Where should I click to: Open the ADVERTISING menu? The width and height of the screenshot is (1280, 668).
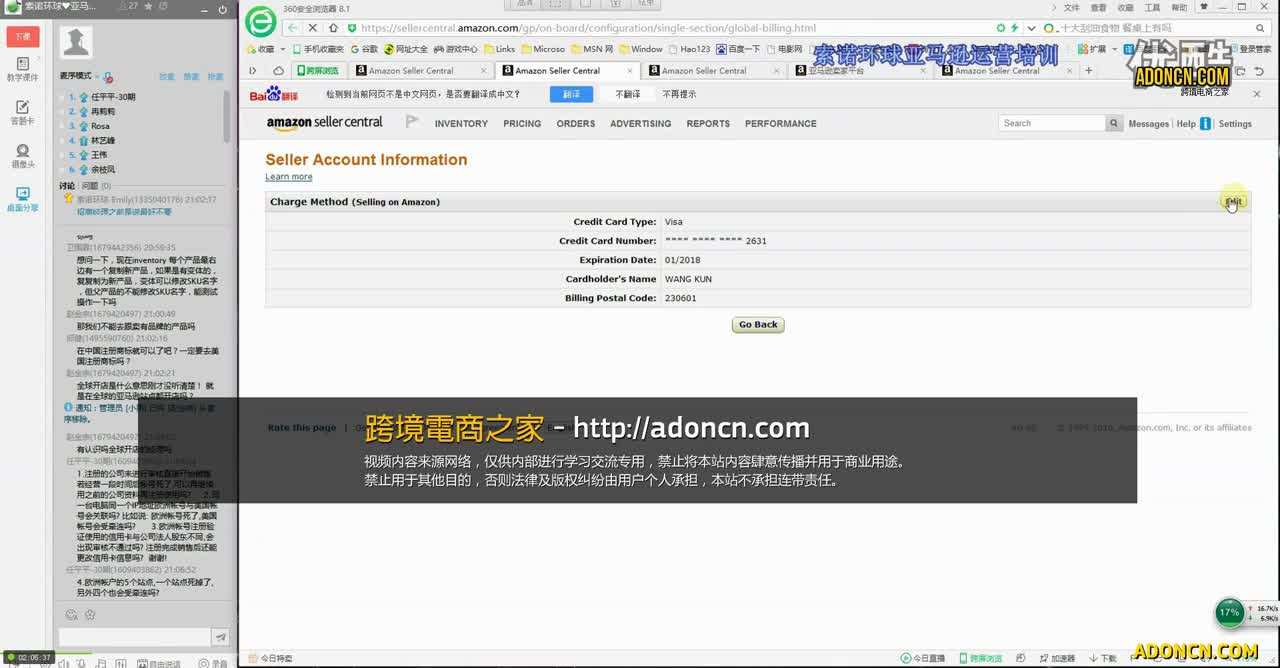[641, 124]
